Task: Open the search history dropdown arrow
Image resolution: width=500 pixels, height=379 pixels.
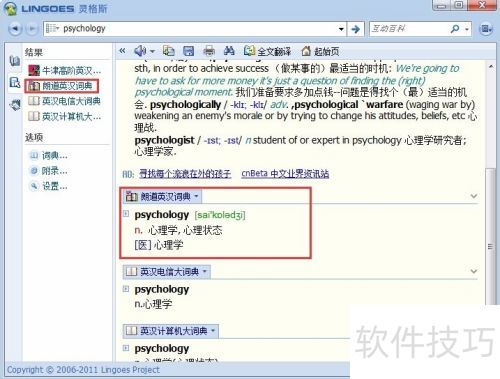Action: pyautogui.click(x=341, y=29)
